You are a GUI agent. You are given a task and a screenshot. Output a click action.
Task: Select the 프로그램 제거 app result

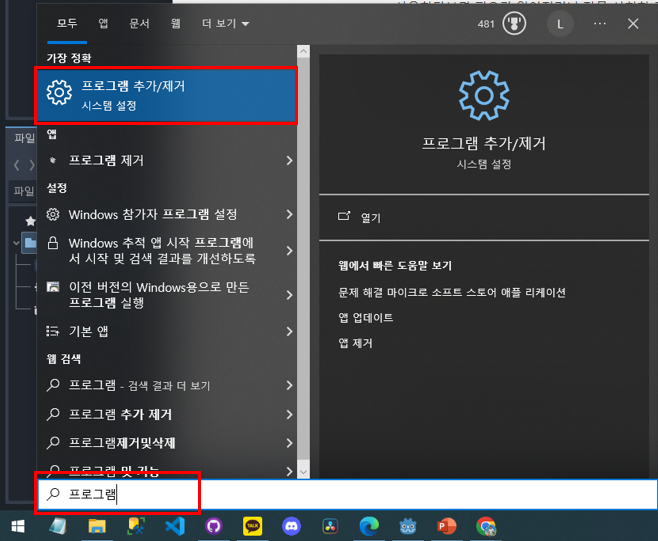tap(167, 160)
